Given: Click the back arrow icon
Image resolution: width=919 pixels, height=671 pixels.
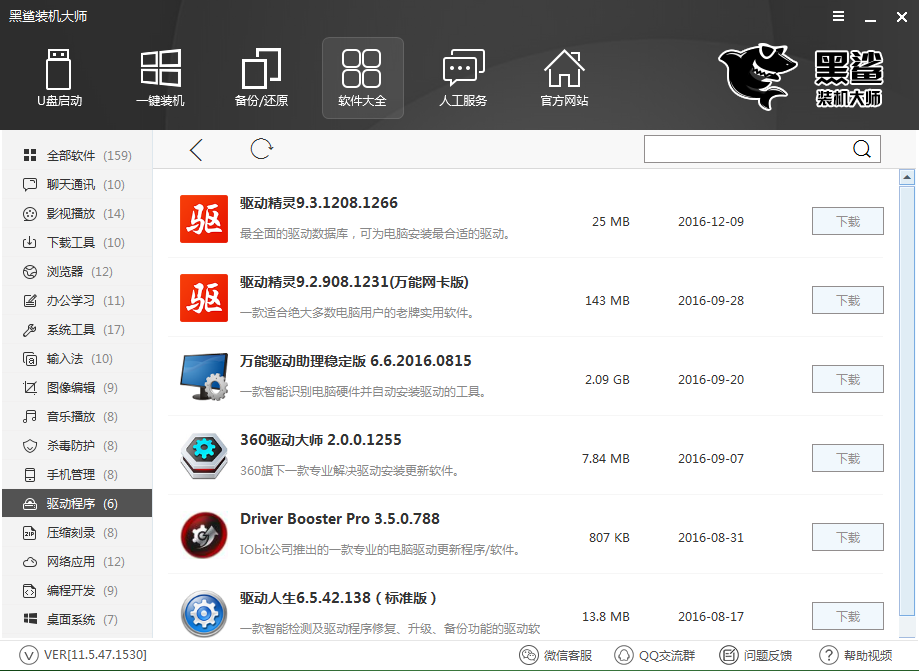Looking at the screenshot, I should tap(196, 150).
